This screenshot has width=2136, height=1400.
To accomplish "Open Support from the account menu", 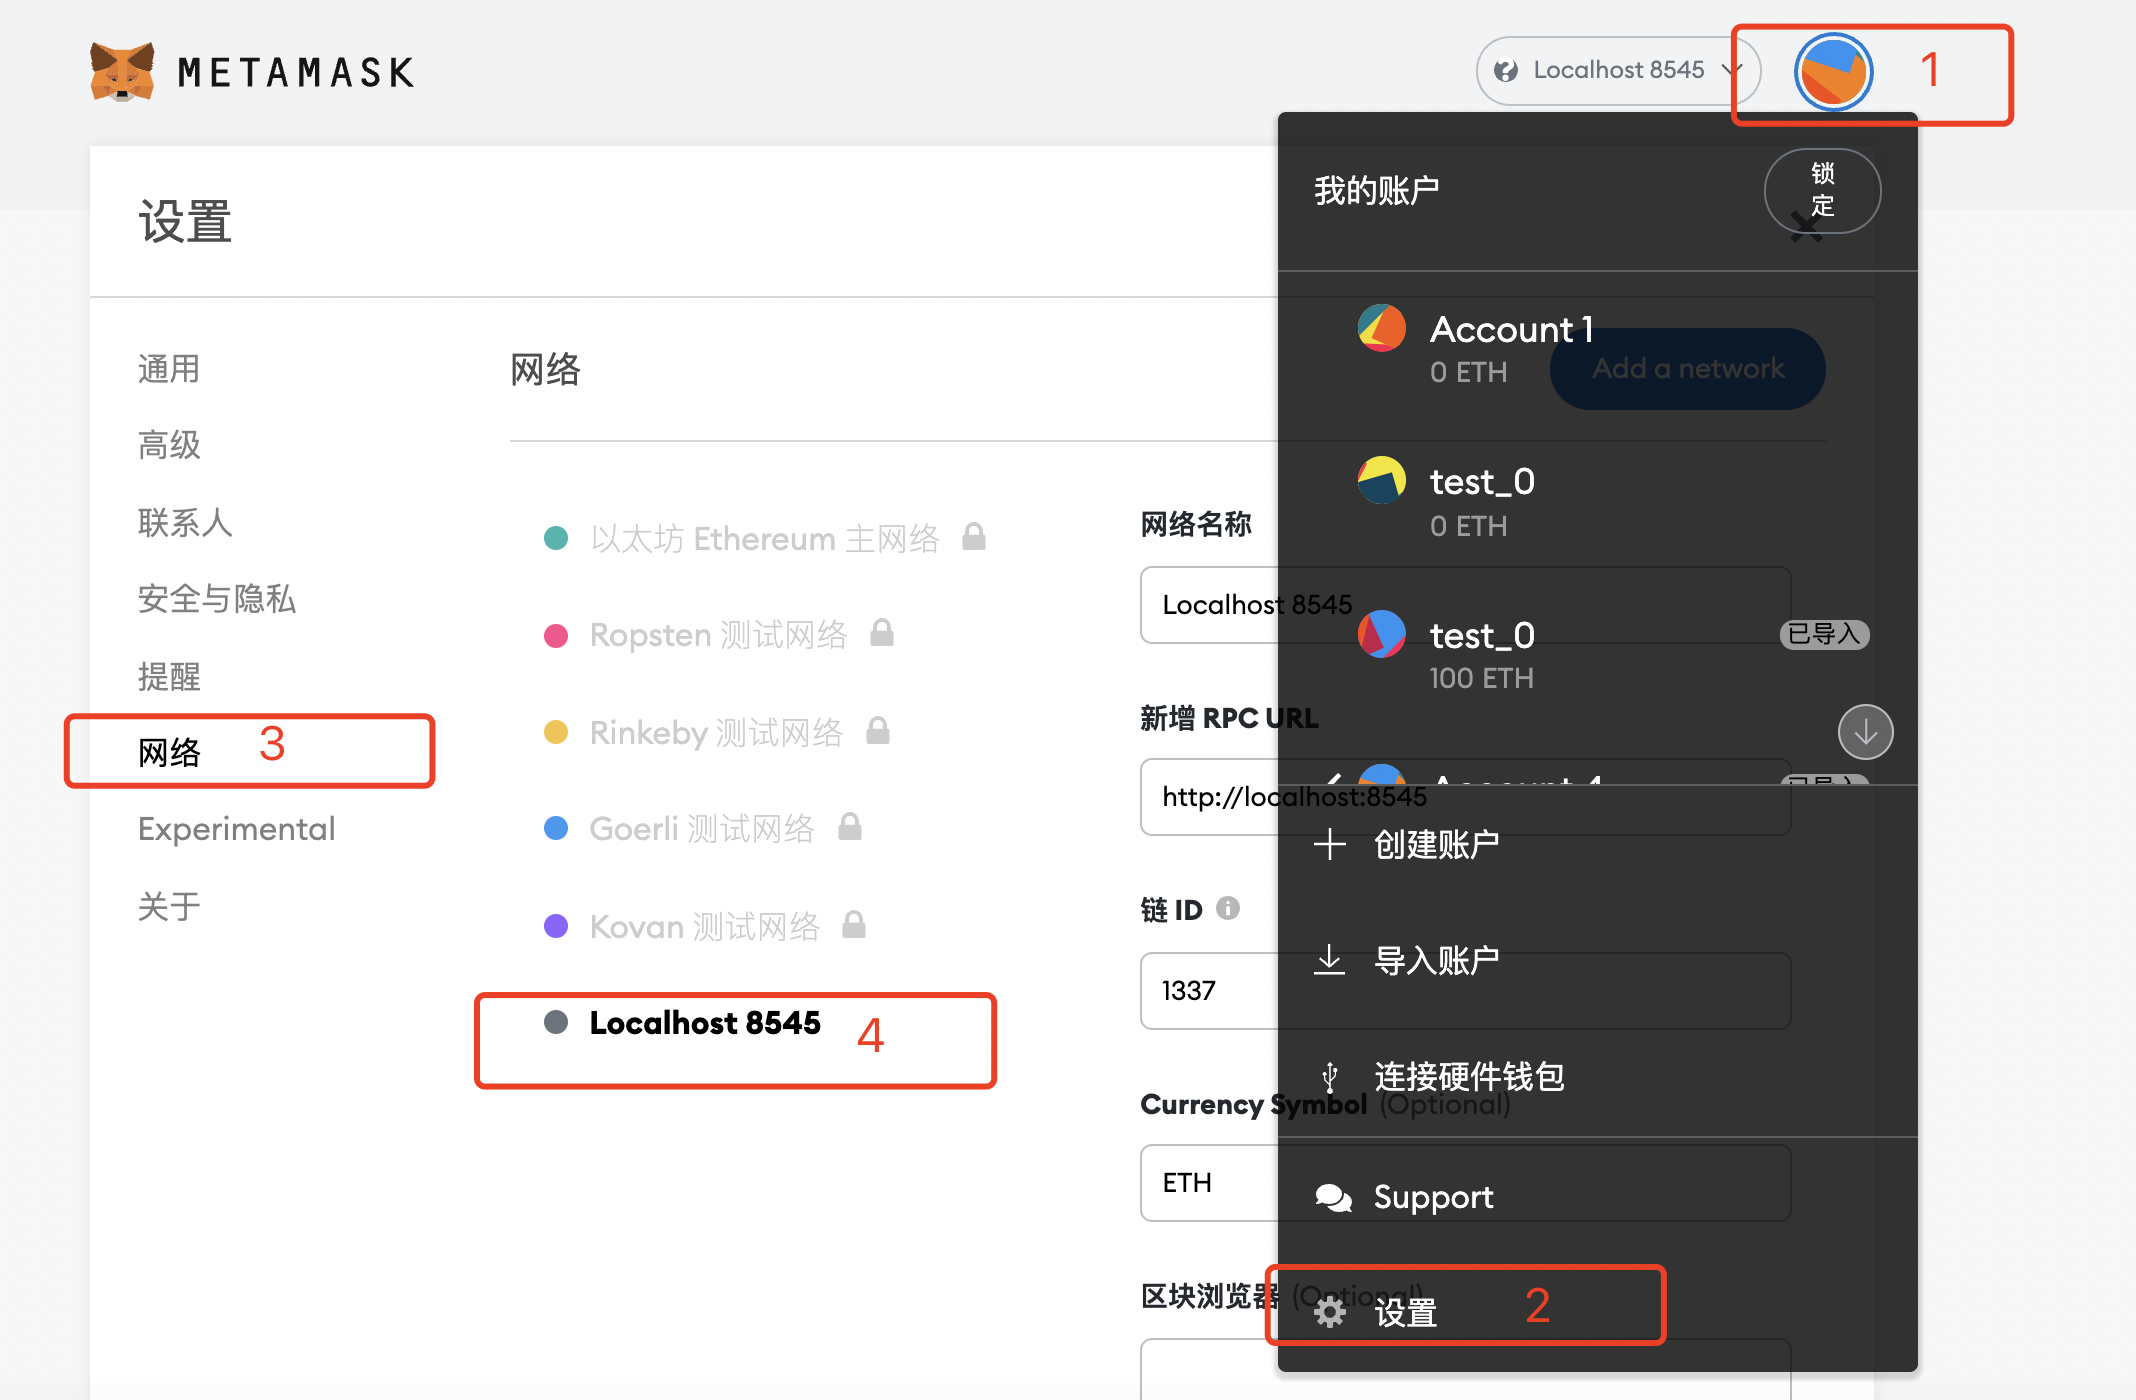I will (1597, 1197).
